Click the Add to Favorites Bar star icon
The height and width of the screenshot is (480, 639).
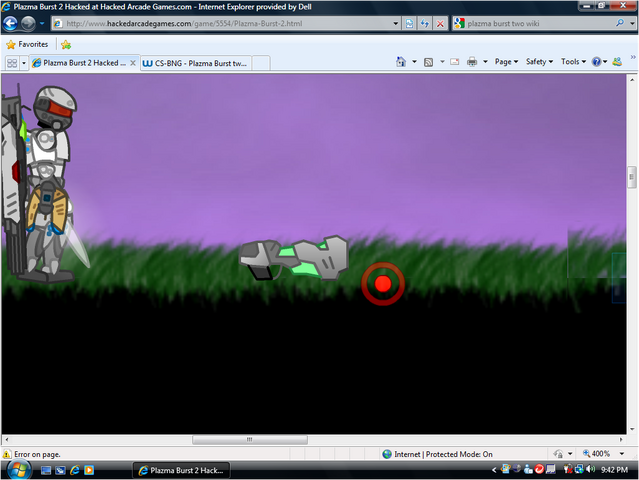(x=66, y=44)
